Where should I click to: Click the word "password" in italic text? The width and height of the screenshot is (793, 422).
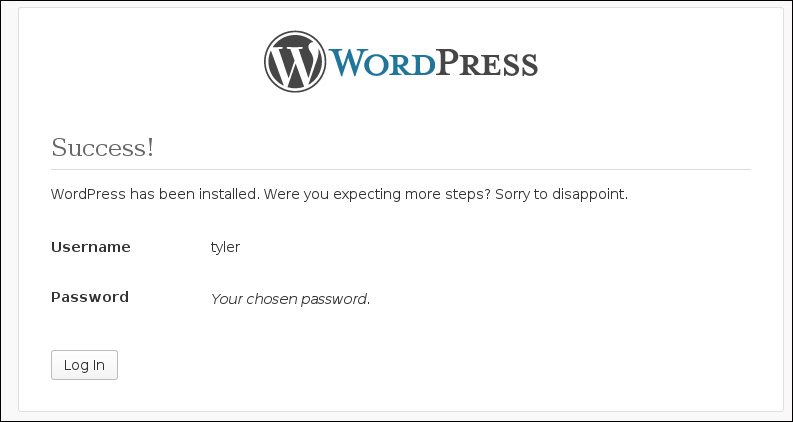pyautogui.click(x=334, y=299)
